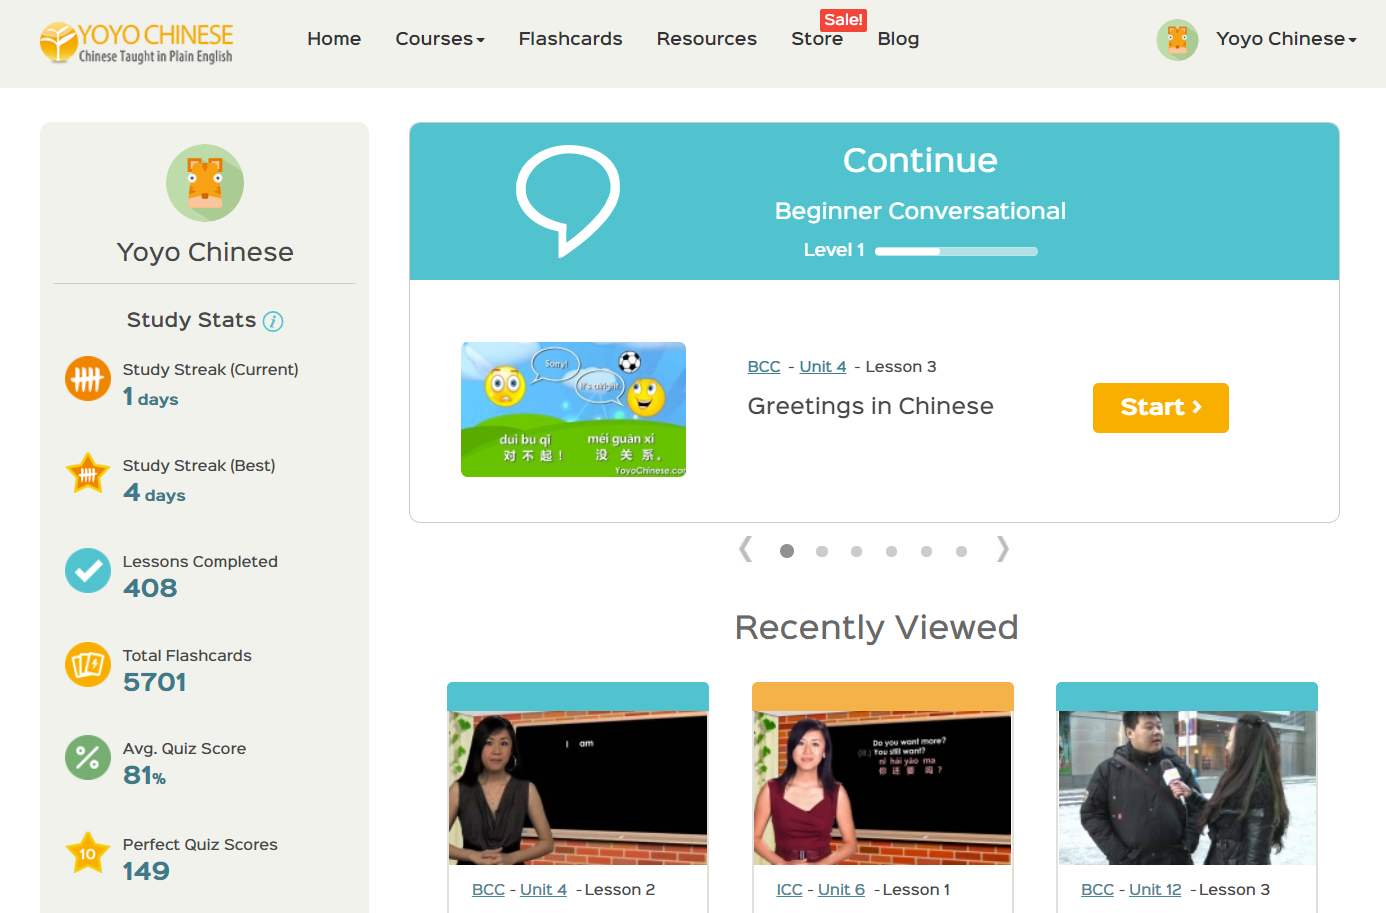This screenshot has height=913, width=1386.
Task: Expand the Yoyo Chinese account menu
Action: tap(1285, 39)
